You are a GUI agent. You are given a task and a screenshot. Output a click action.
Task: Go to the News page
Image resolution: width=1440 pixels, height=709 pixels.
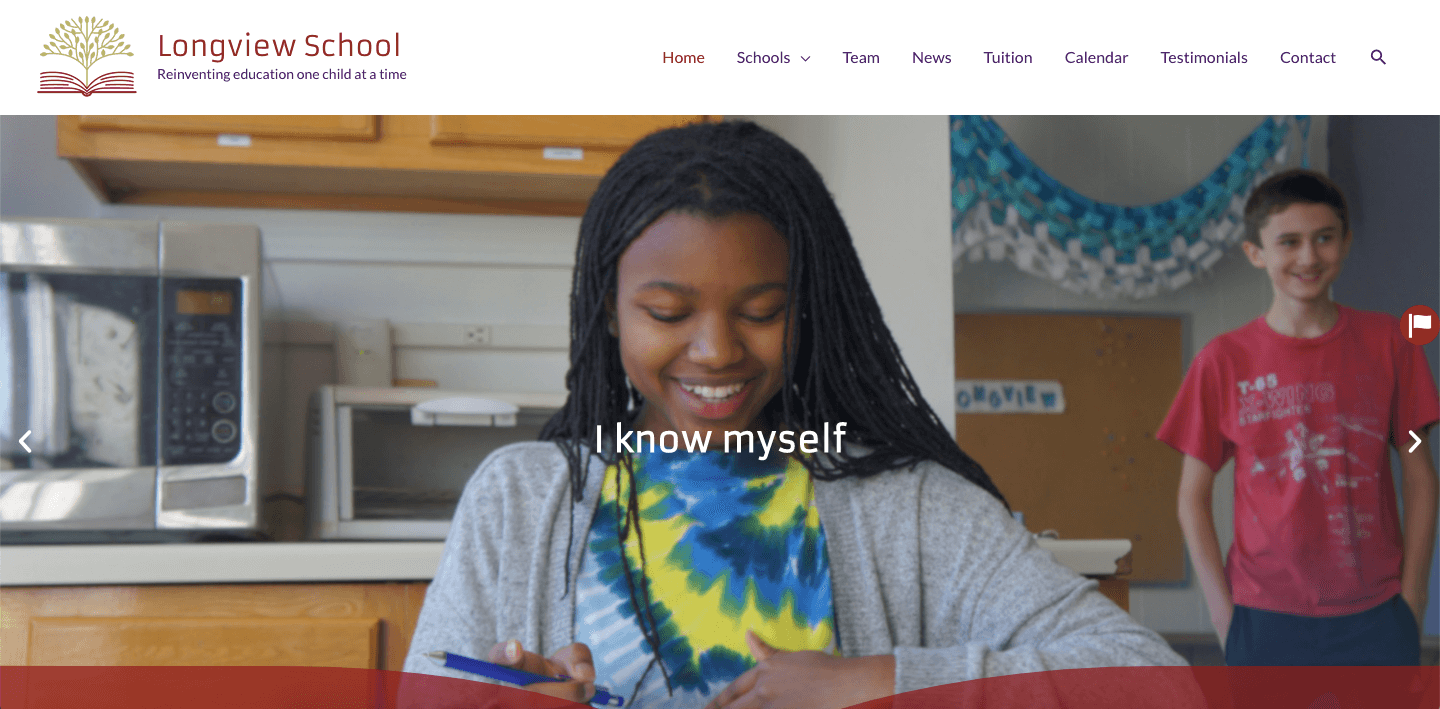[x=932, y=58]
